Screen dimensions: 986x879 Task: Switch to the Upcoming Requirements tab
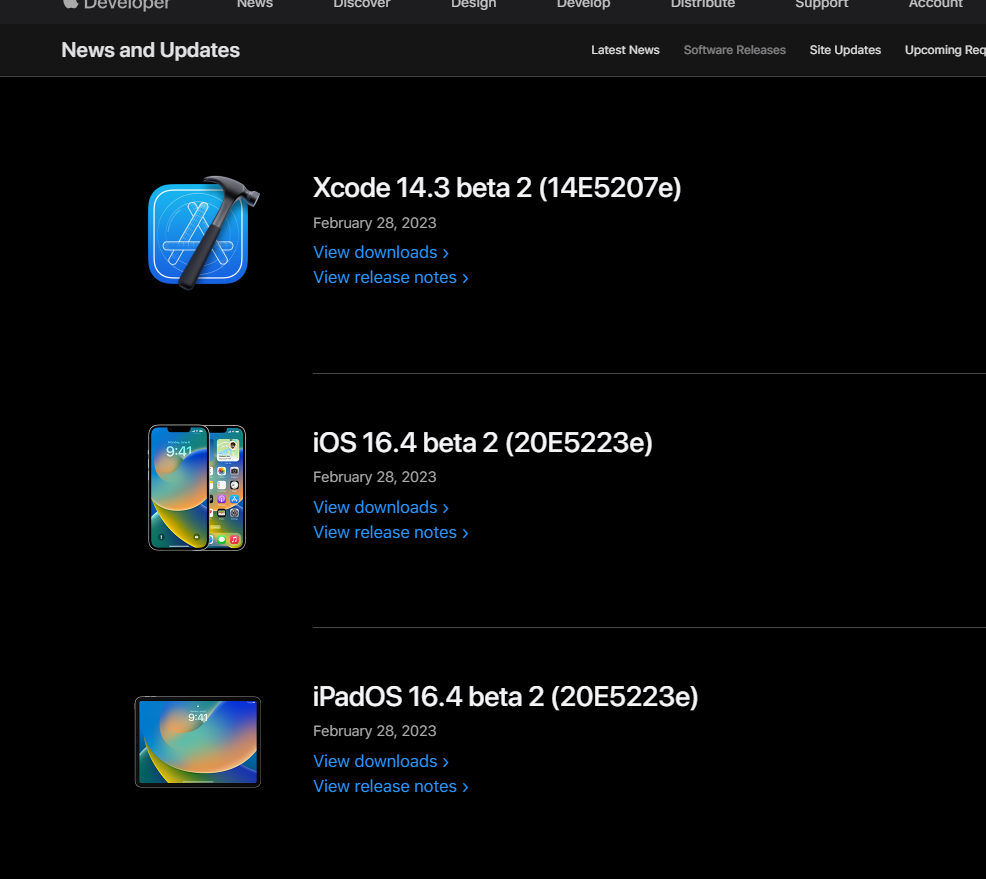pos(945,50)
